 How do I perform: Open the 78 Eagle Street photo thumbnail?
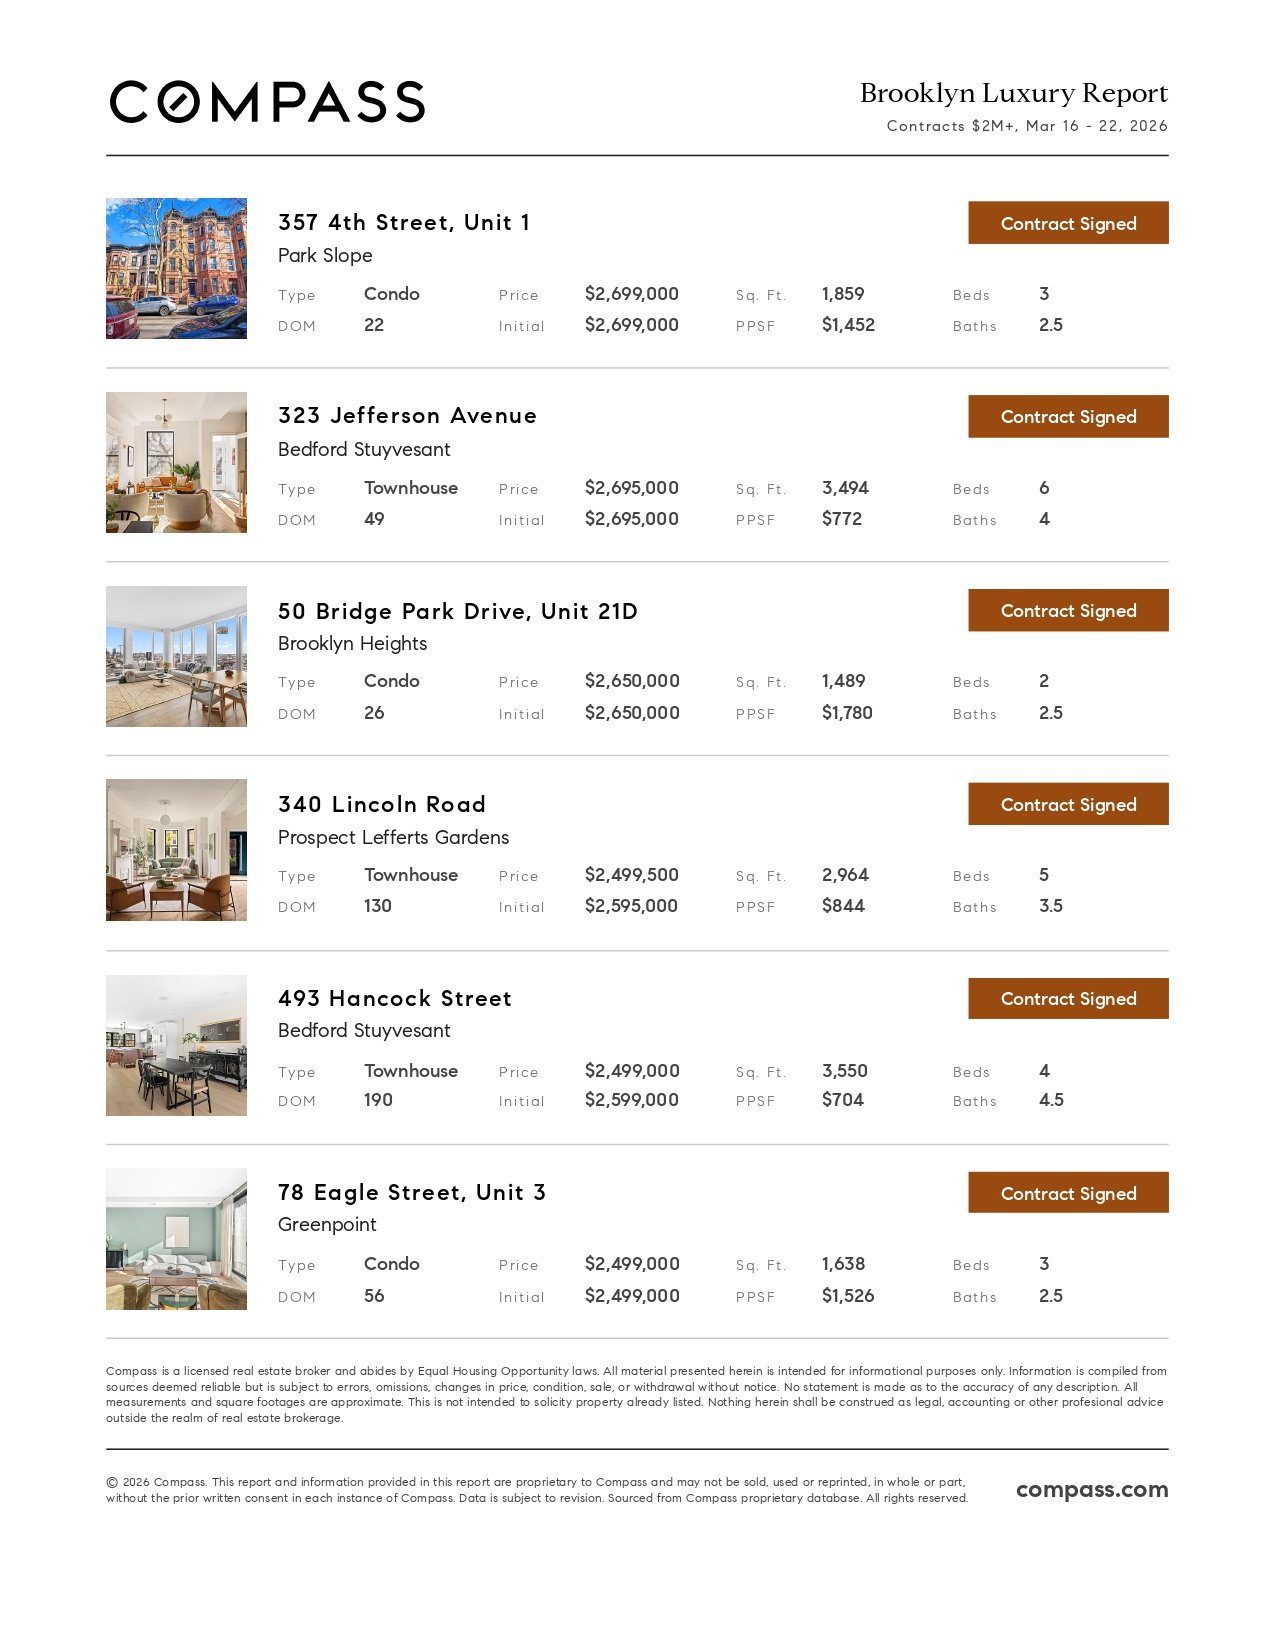[176, 1239]
